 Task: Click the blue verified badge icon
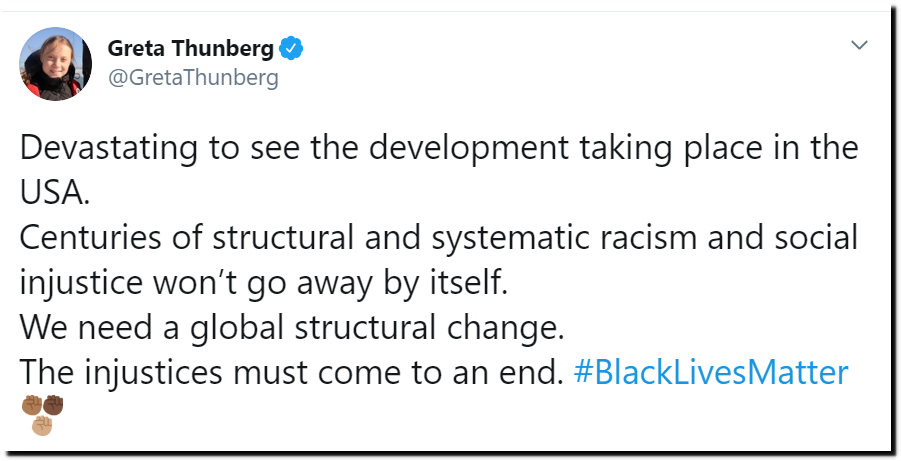click(291, 48)
